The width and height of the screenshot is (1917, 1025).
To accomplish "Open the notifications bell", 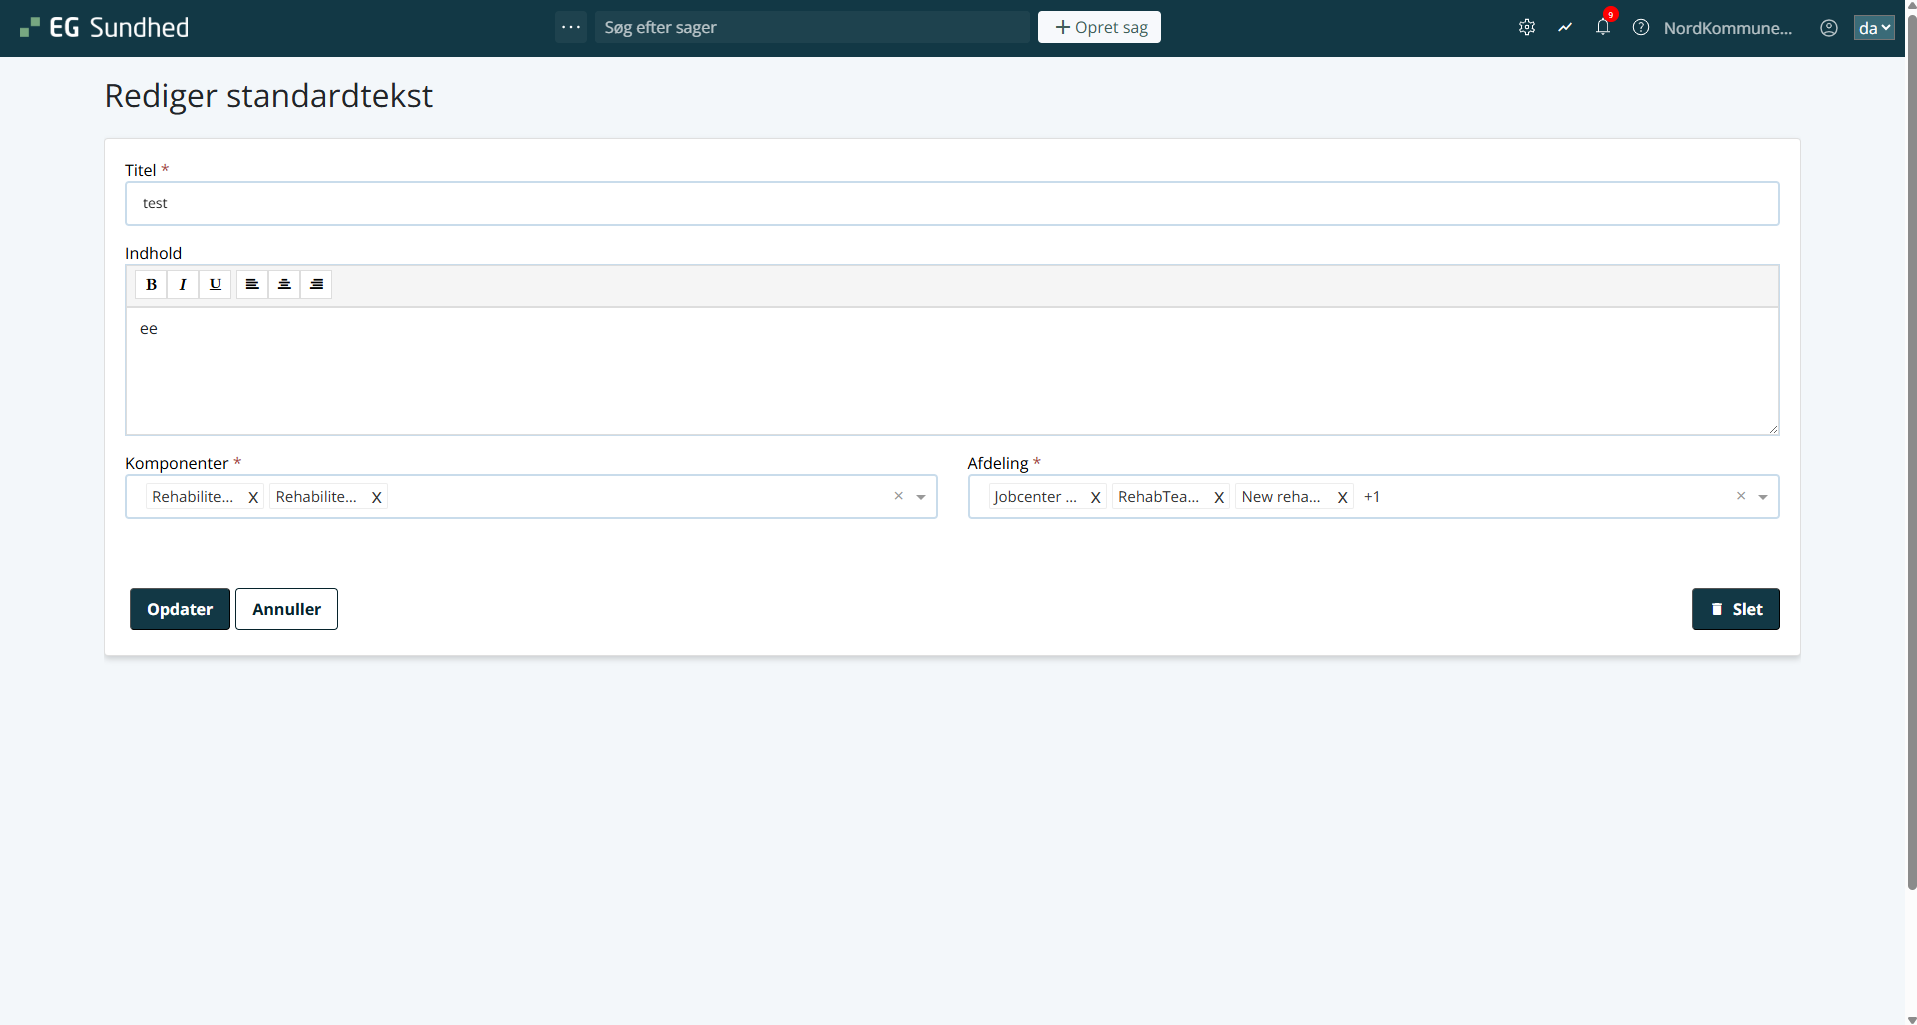I will coord(1602,28).
